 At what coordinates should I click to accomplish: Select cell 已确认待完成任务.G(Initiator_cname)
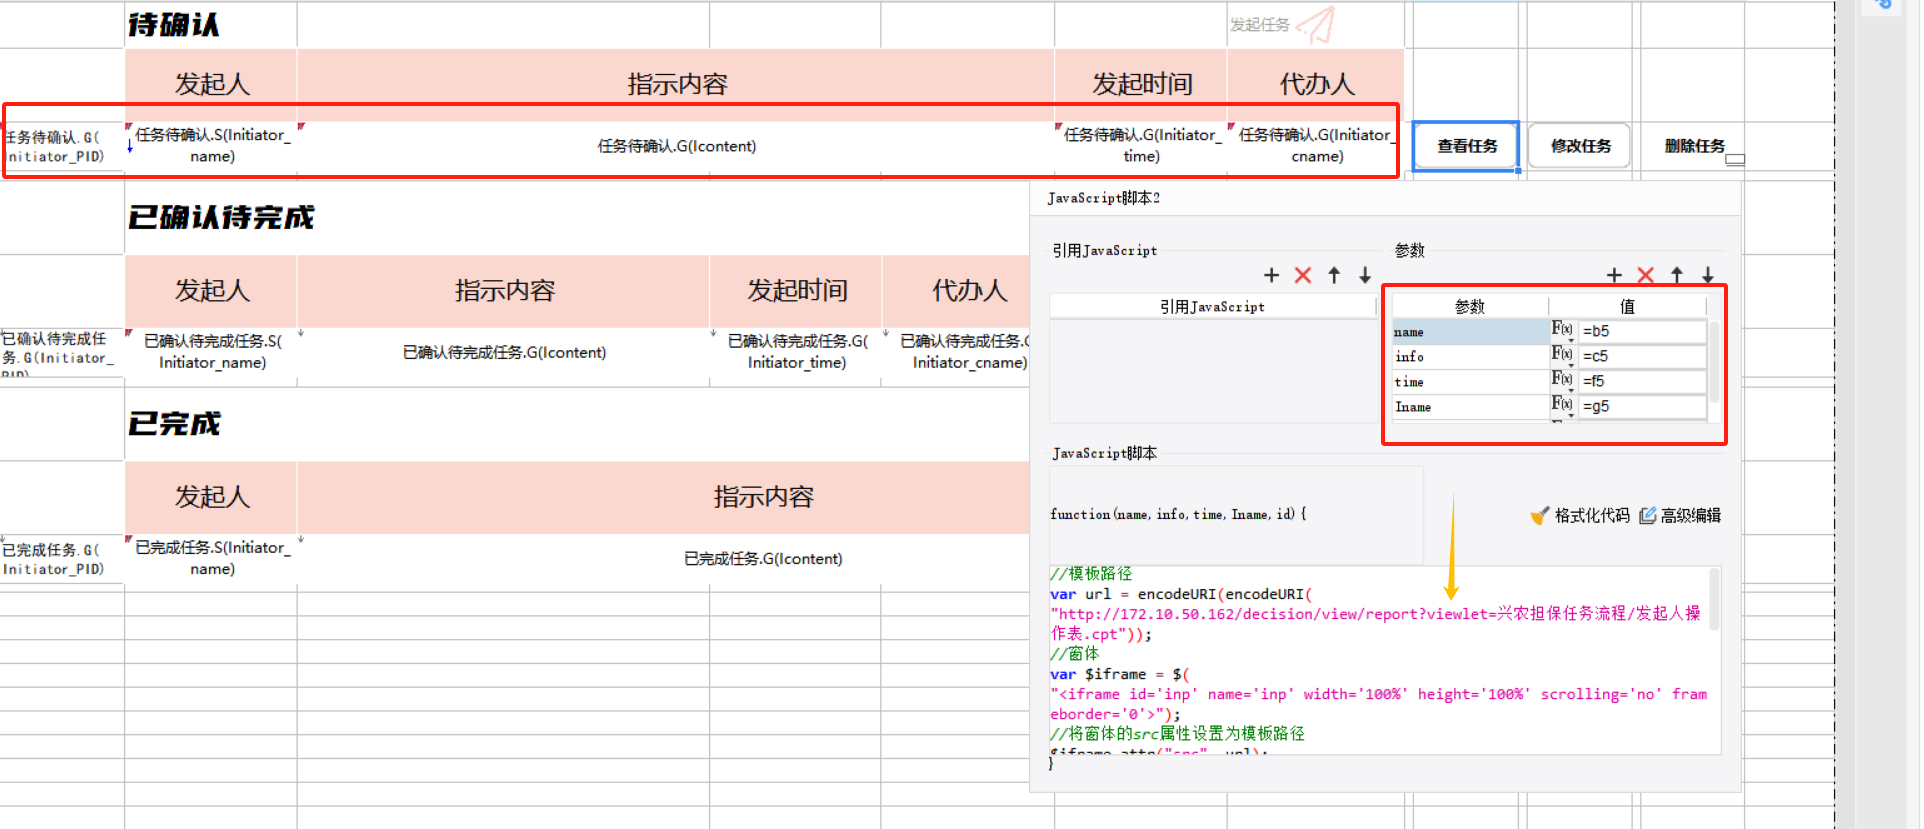(957, 352)
